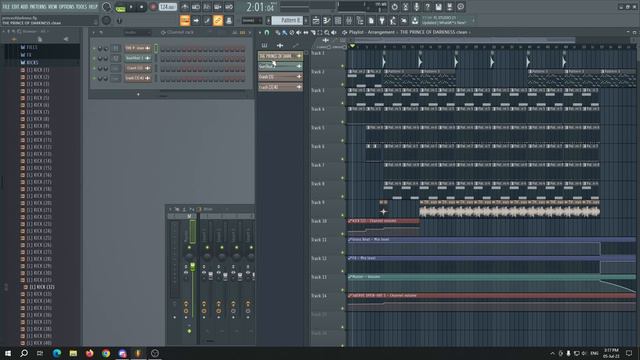Toggle the browser view icon in toolbar
640x360 pixels.
(360, 20)
